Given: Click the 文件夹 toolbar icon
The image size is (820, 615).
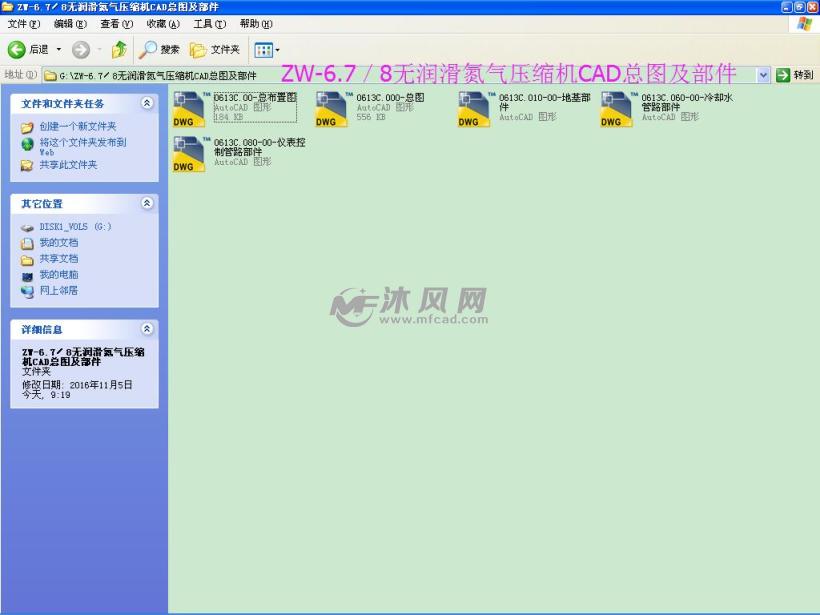Looking at the screenshot, I should [211, 49].
